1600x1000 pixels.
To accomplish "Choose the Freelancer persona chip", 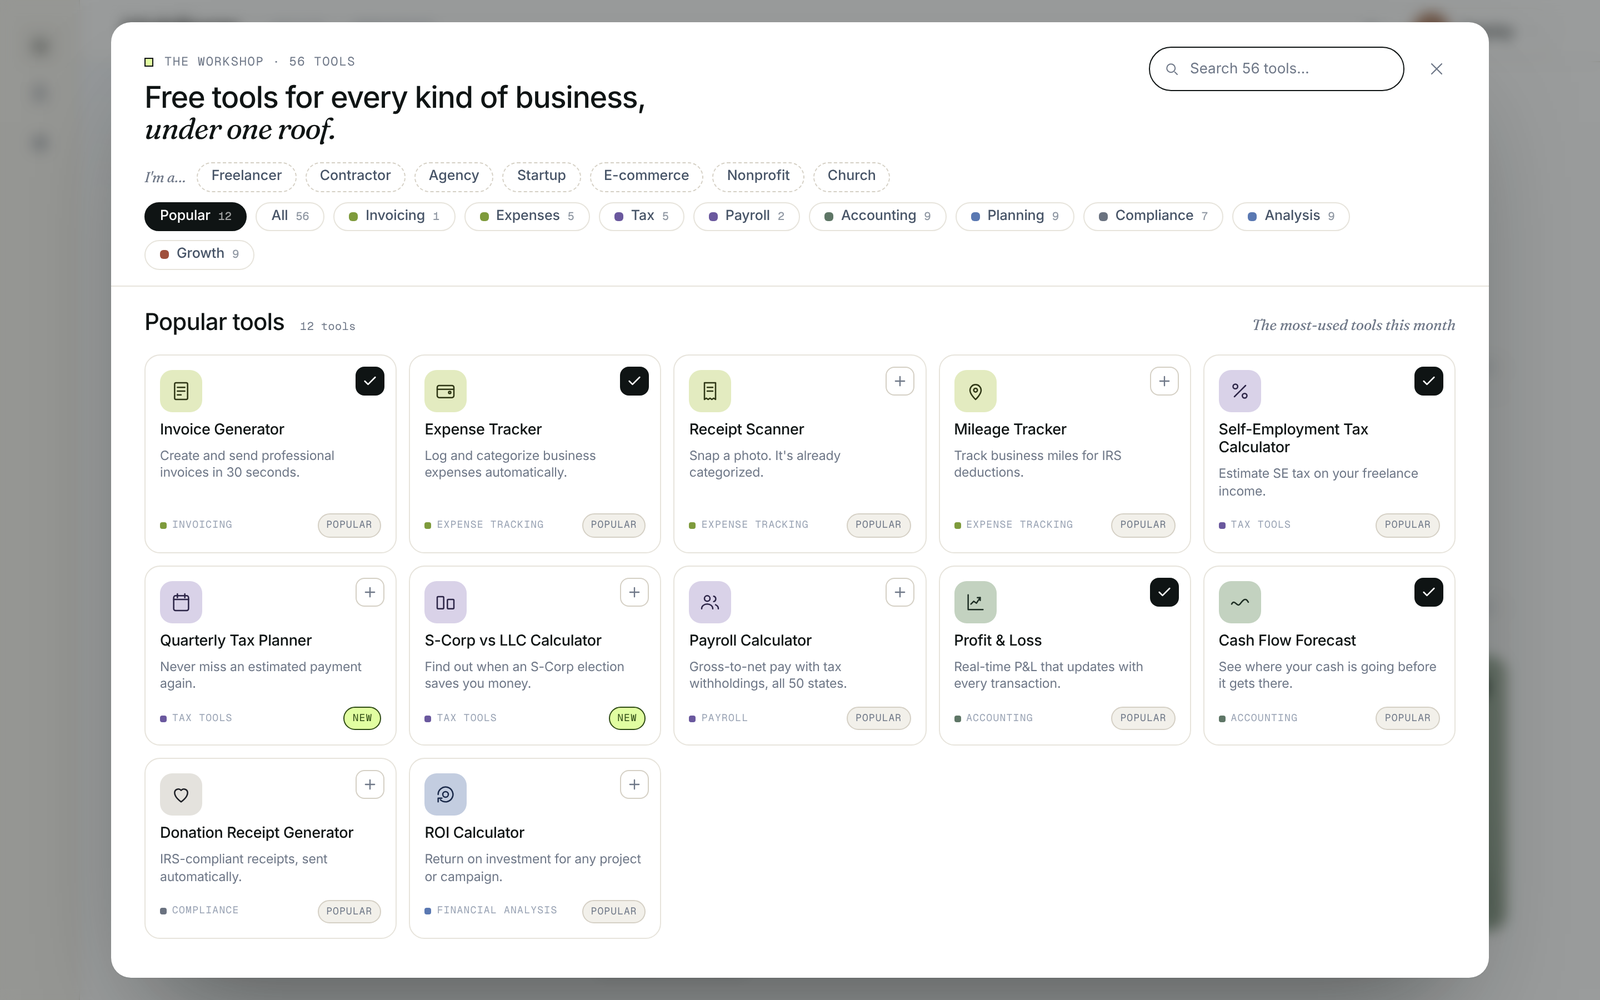I will coord(247,176).
